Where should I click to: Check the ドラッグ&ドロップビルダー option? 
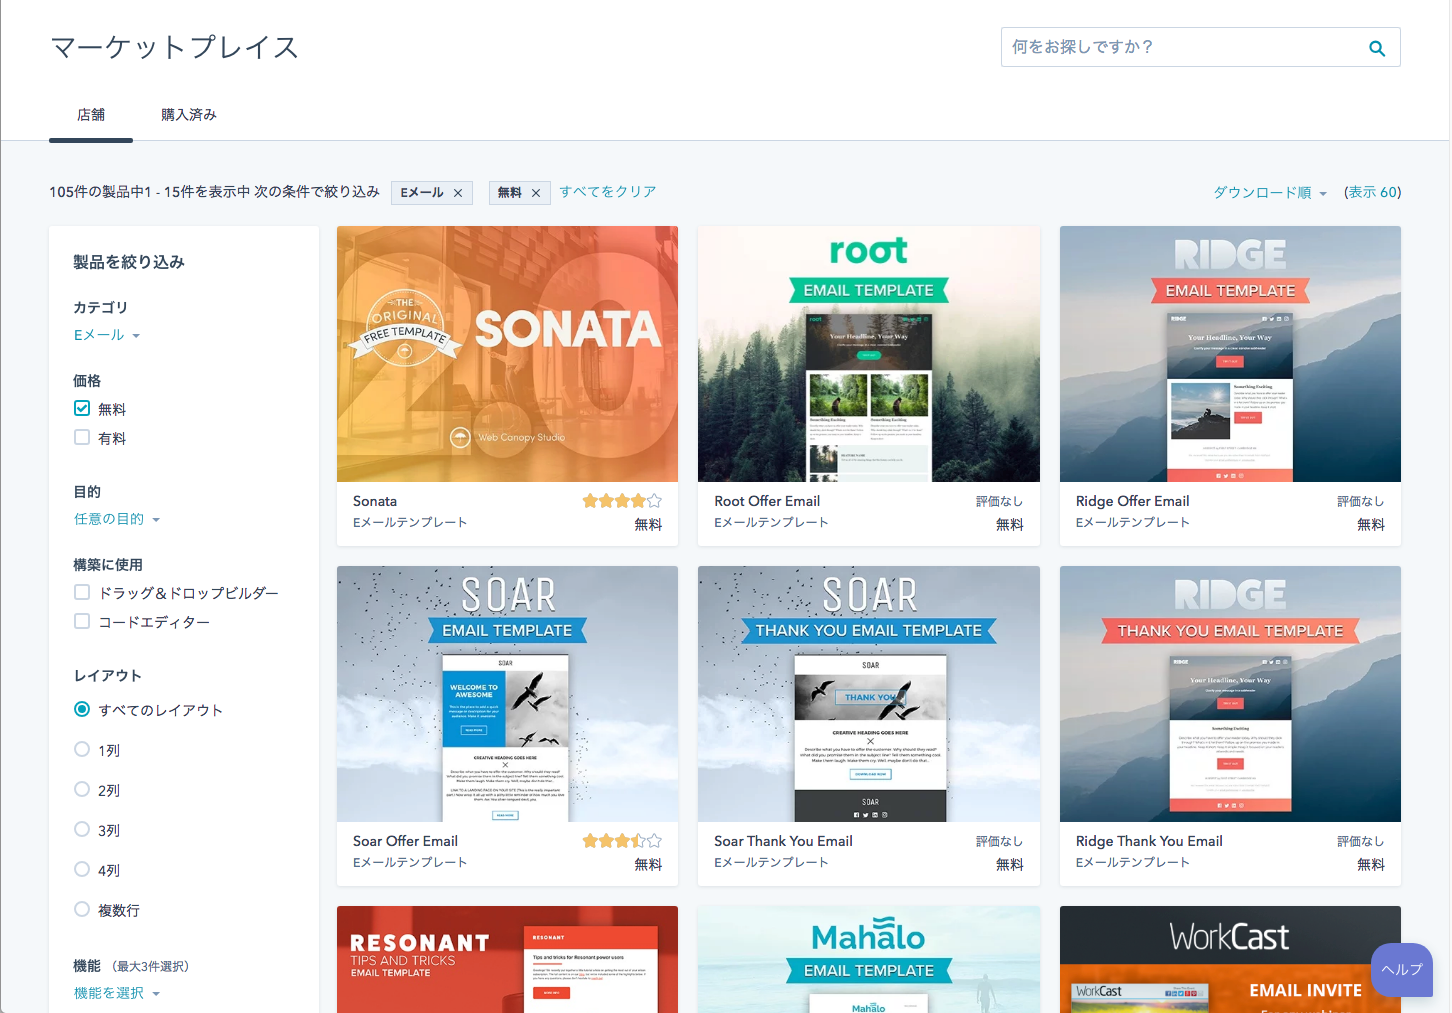pyautogui.click(x=82, y=592)
